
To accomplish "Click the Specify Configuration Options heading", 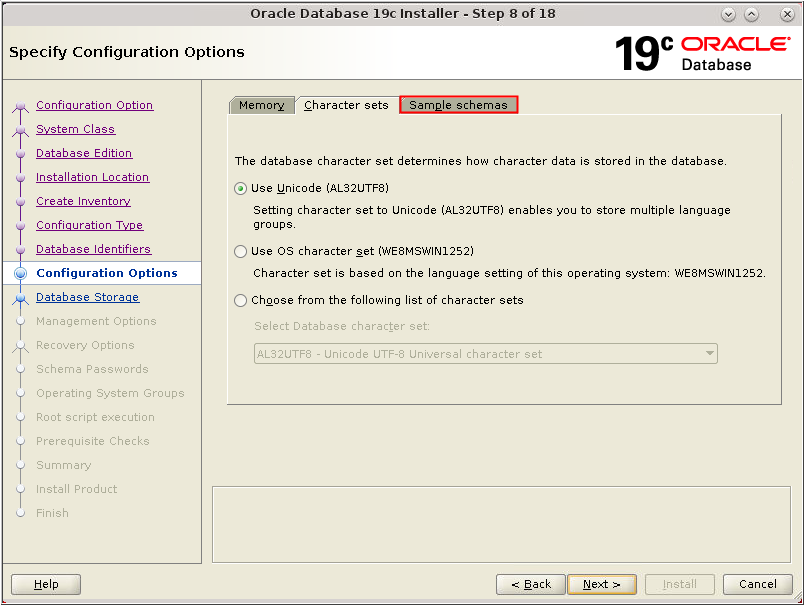I will (127, 52).
